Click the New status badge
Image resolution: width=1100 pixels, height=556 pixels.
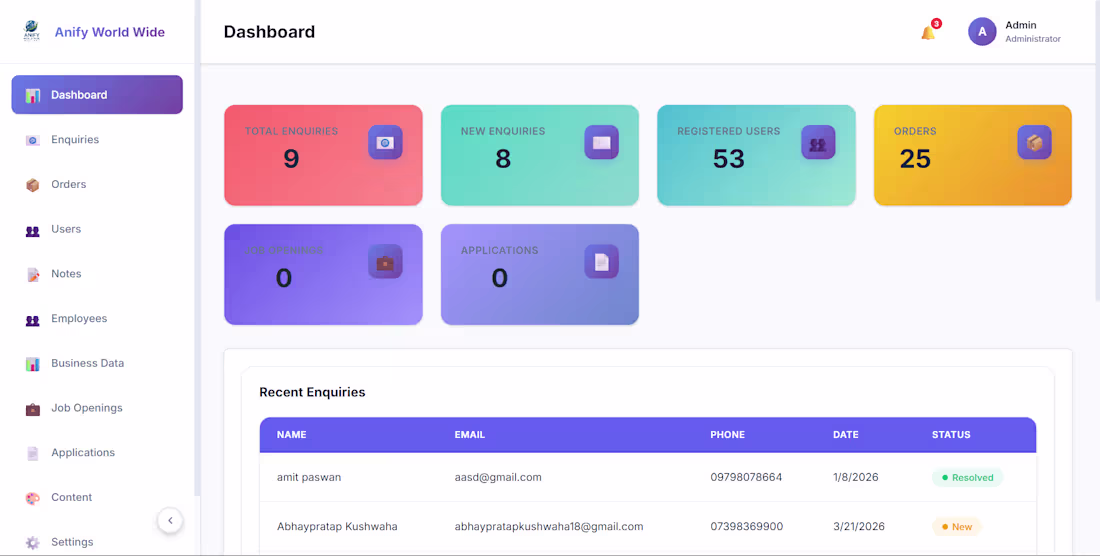[956, 527]
